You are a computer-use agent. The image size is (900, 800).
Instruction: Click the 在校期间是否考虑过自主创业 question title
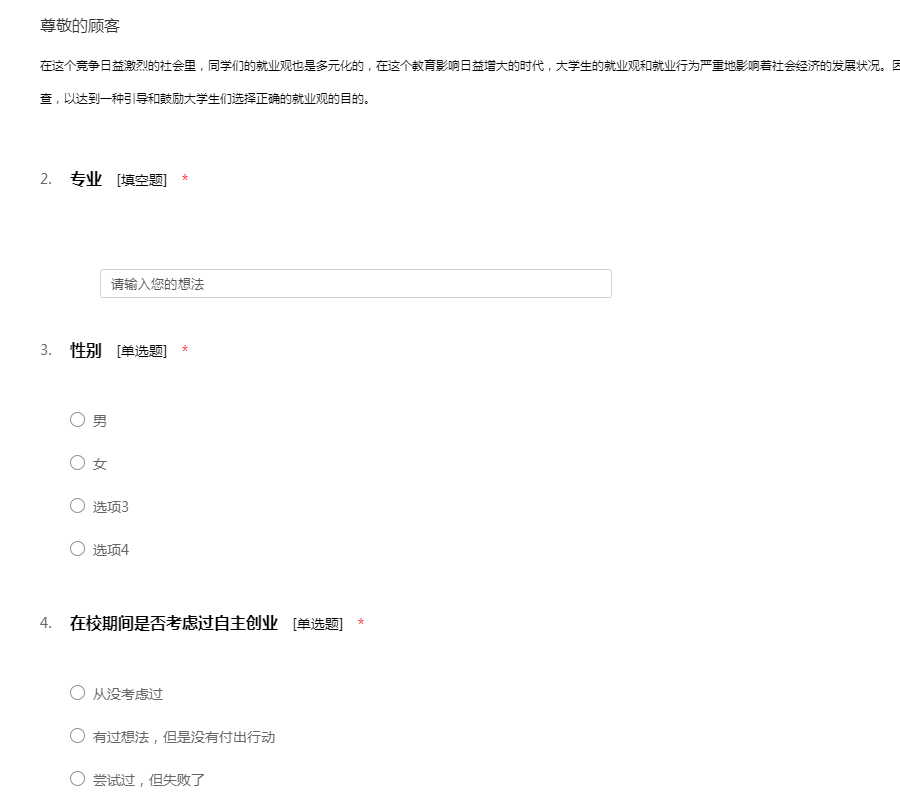click(x=174, y=623)
